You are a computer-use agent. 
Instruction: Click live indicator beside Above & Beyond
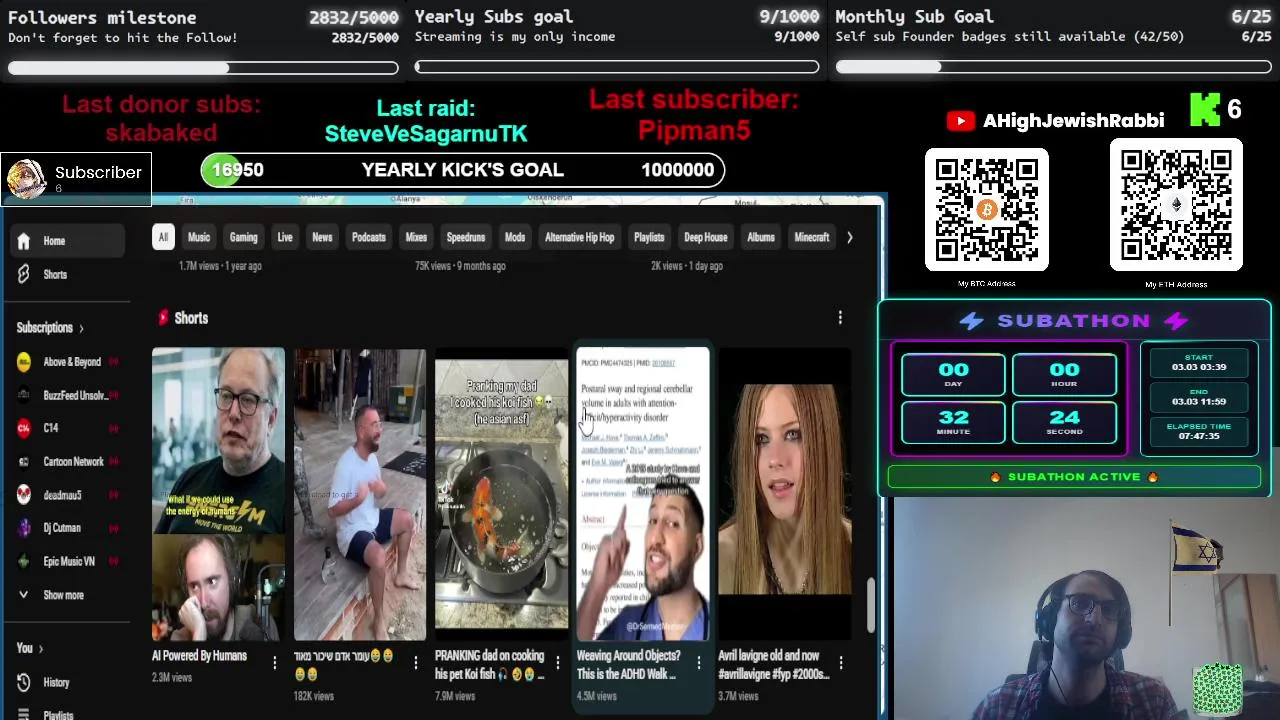[113, 362]
